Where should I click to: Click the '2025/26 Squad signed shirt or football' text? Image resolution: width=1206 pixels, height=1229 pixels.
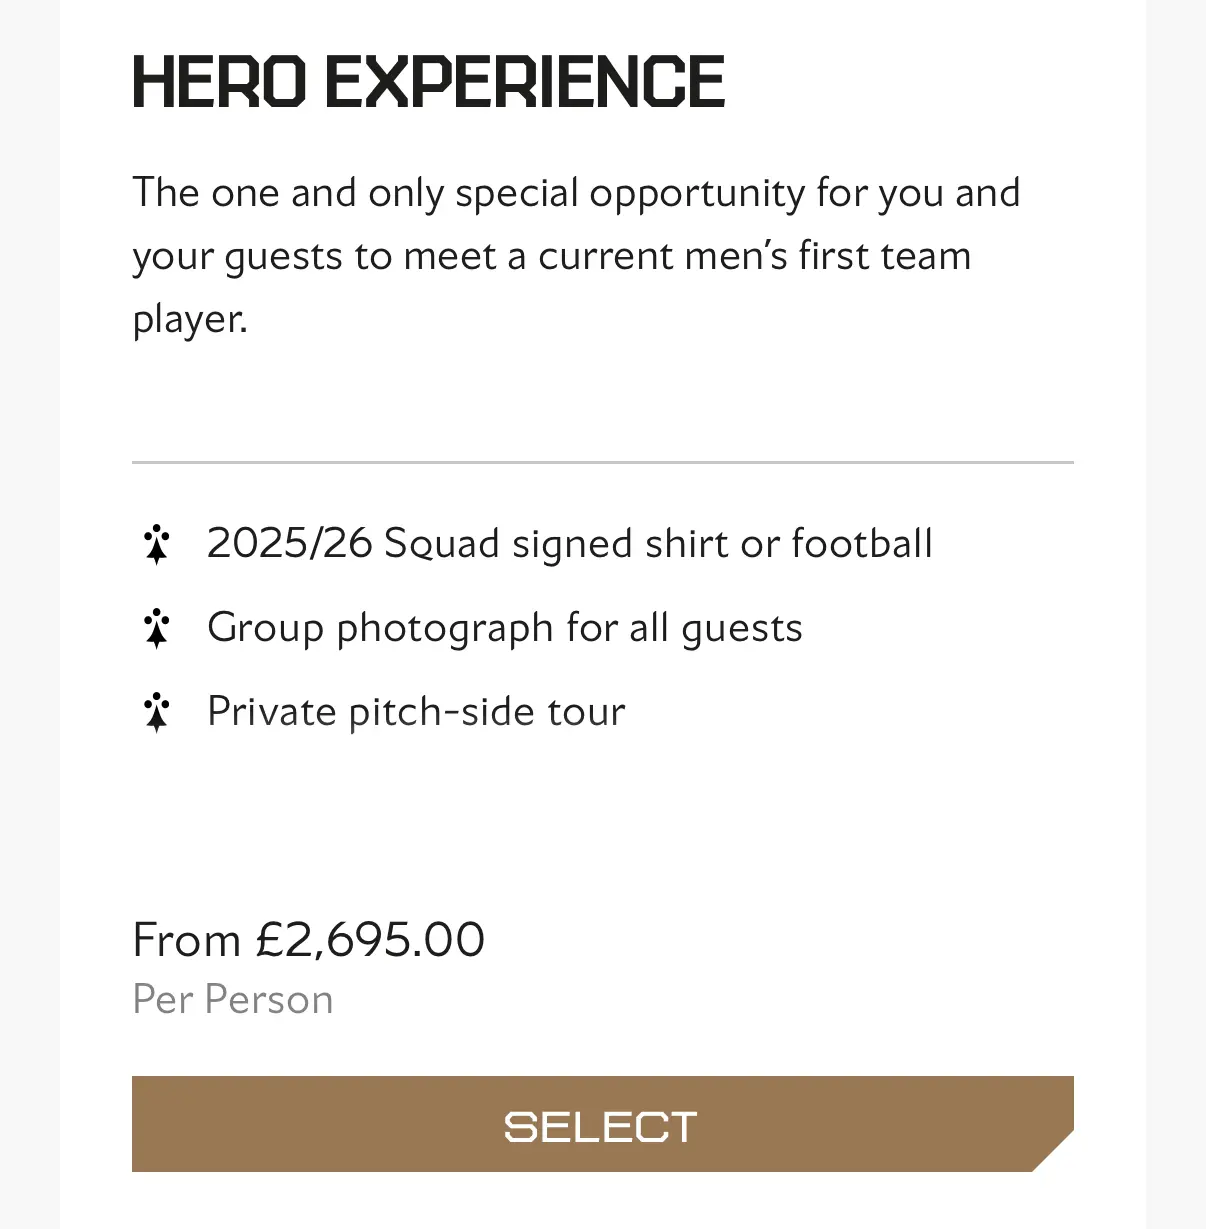tap(570, 544)
